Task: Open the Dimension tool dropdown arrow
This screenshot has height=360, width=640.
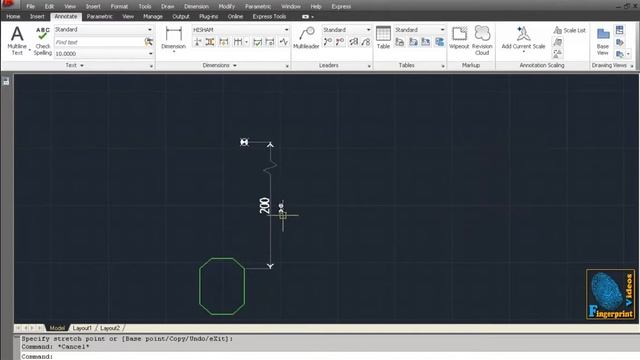Action: (x=173, y=52)
